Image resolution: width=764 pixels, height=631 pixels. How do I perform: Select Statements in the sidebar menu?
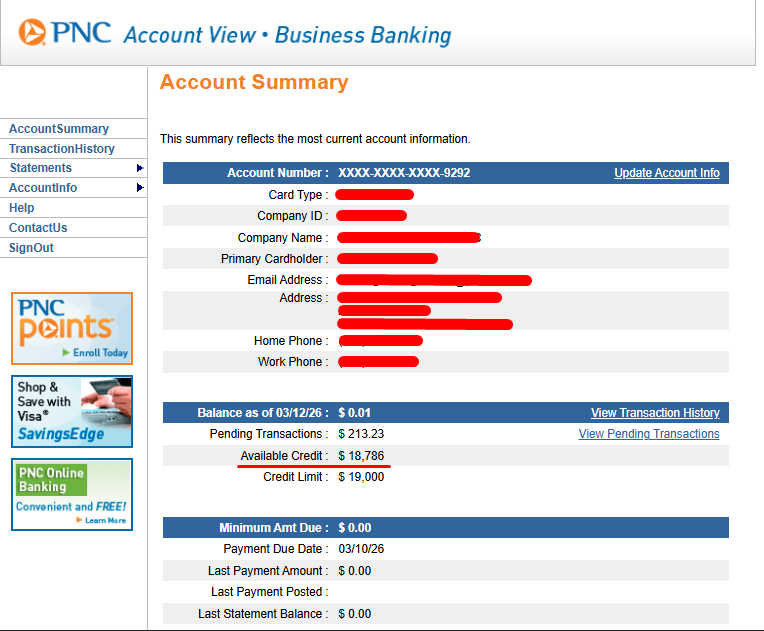(x=41, y=168)
